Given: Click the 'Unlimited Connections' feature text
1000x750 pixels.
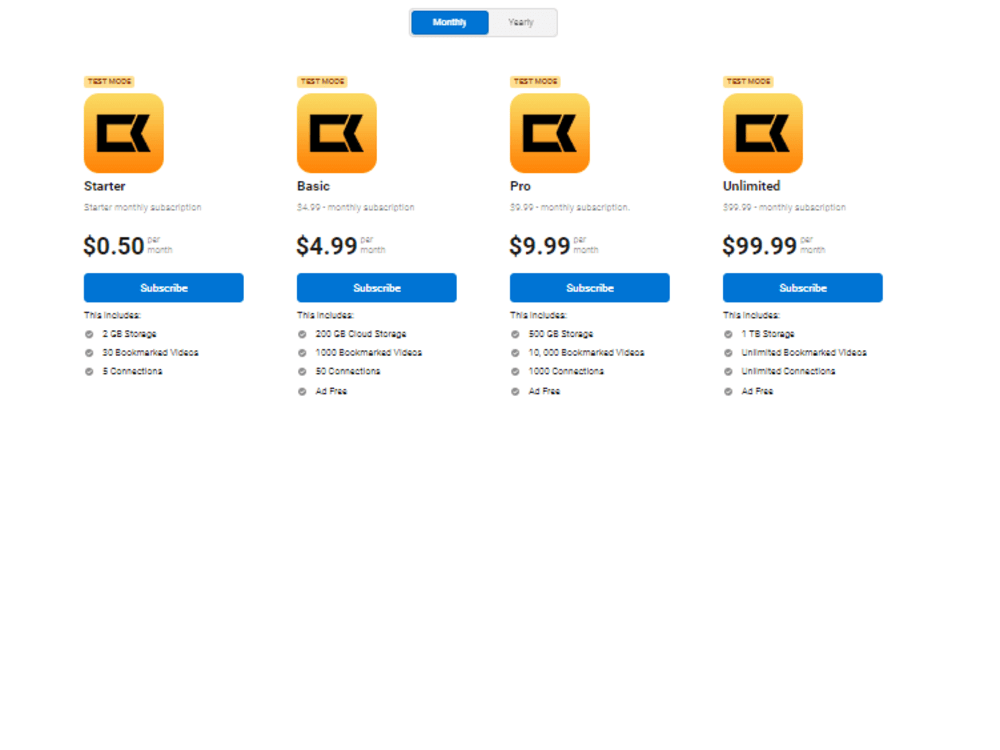Looking at the screenshot, I should click(788, 371).
